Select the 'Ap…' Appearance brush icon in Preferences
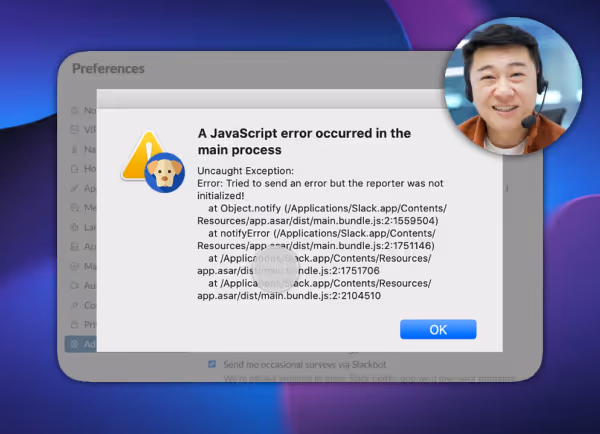This screenshot has height=434, width=600. (x=75, y=188)
